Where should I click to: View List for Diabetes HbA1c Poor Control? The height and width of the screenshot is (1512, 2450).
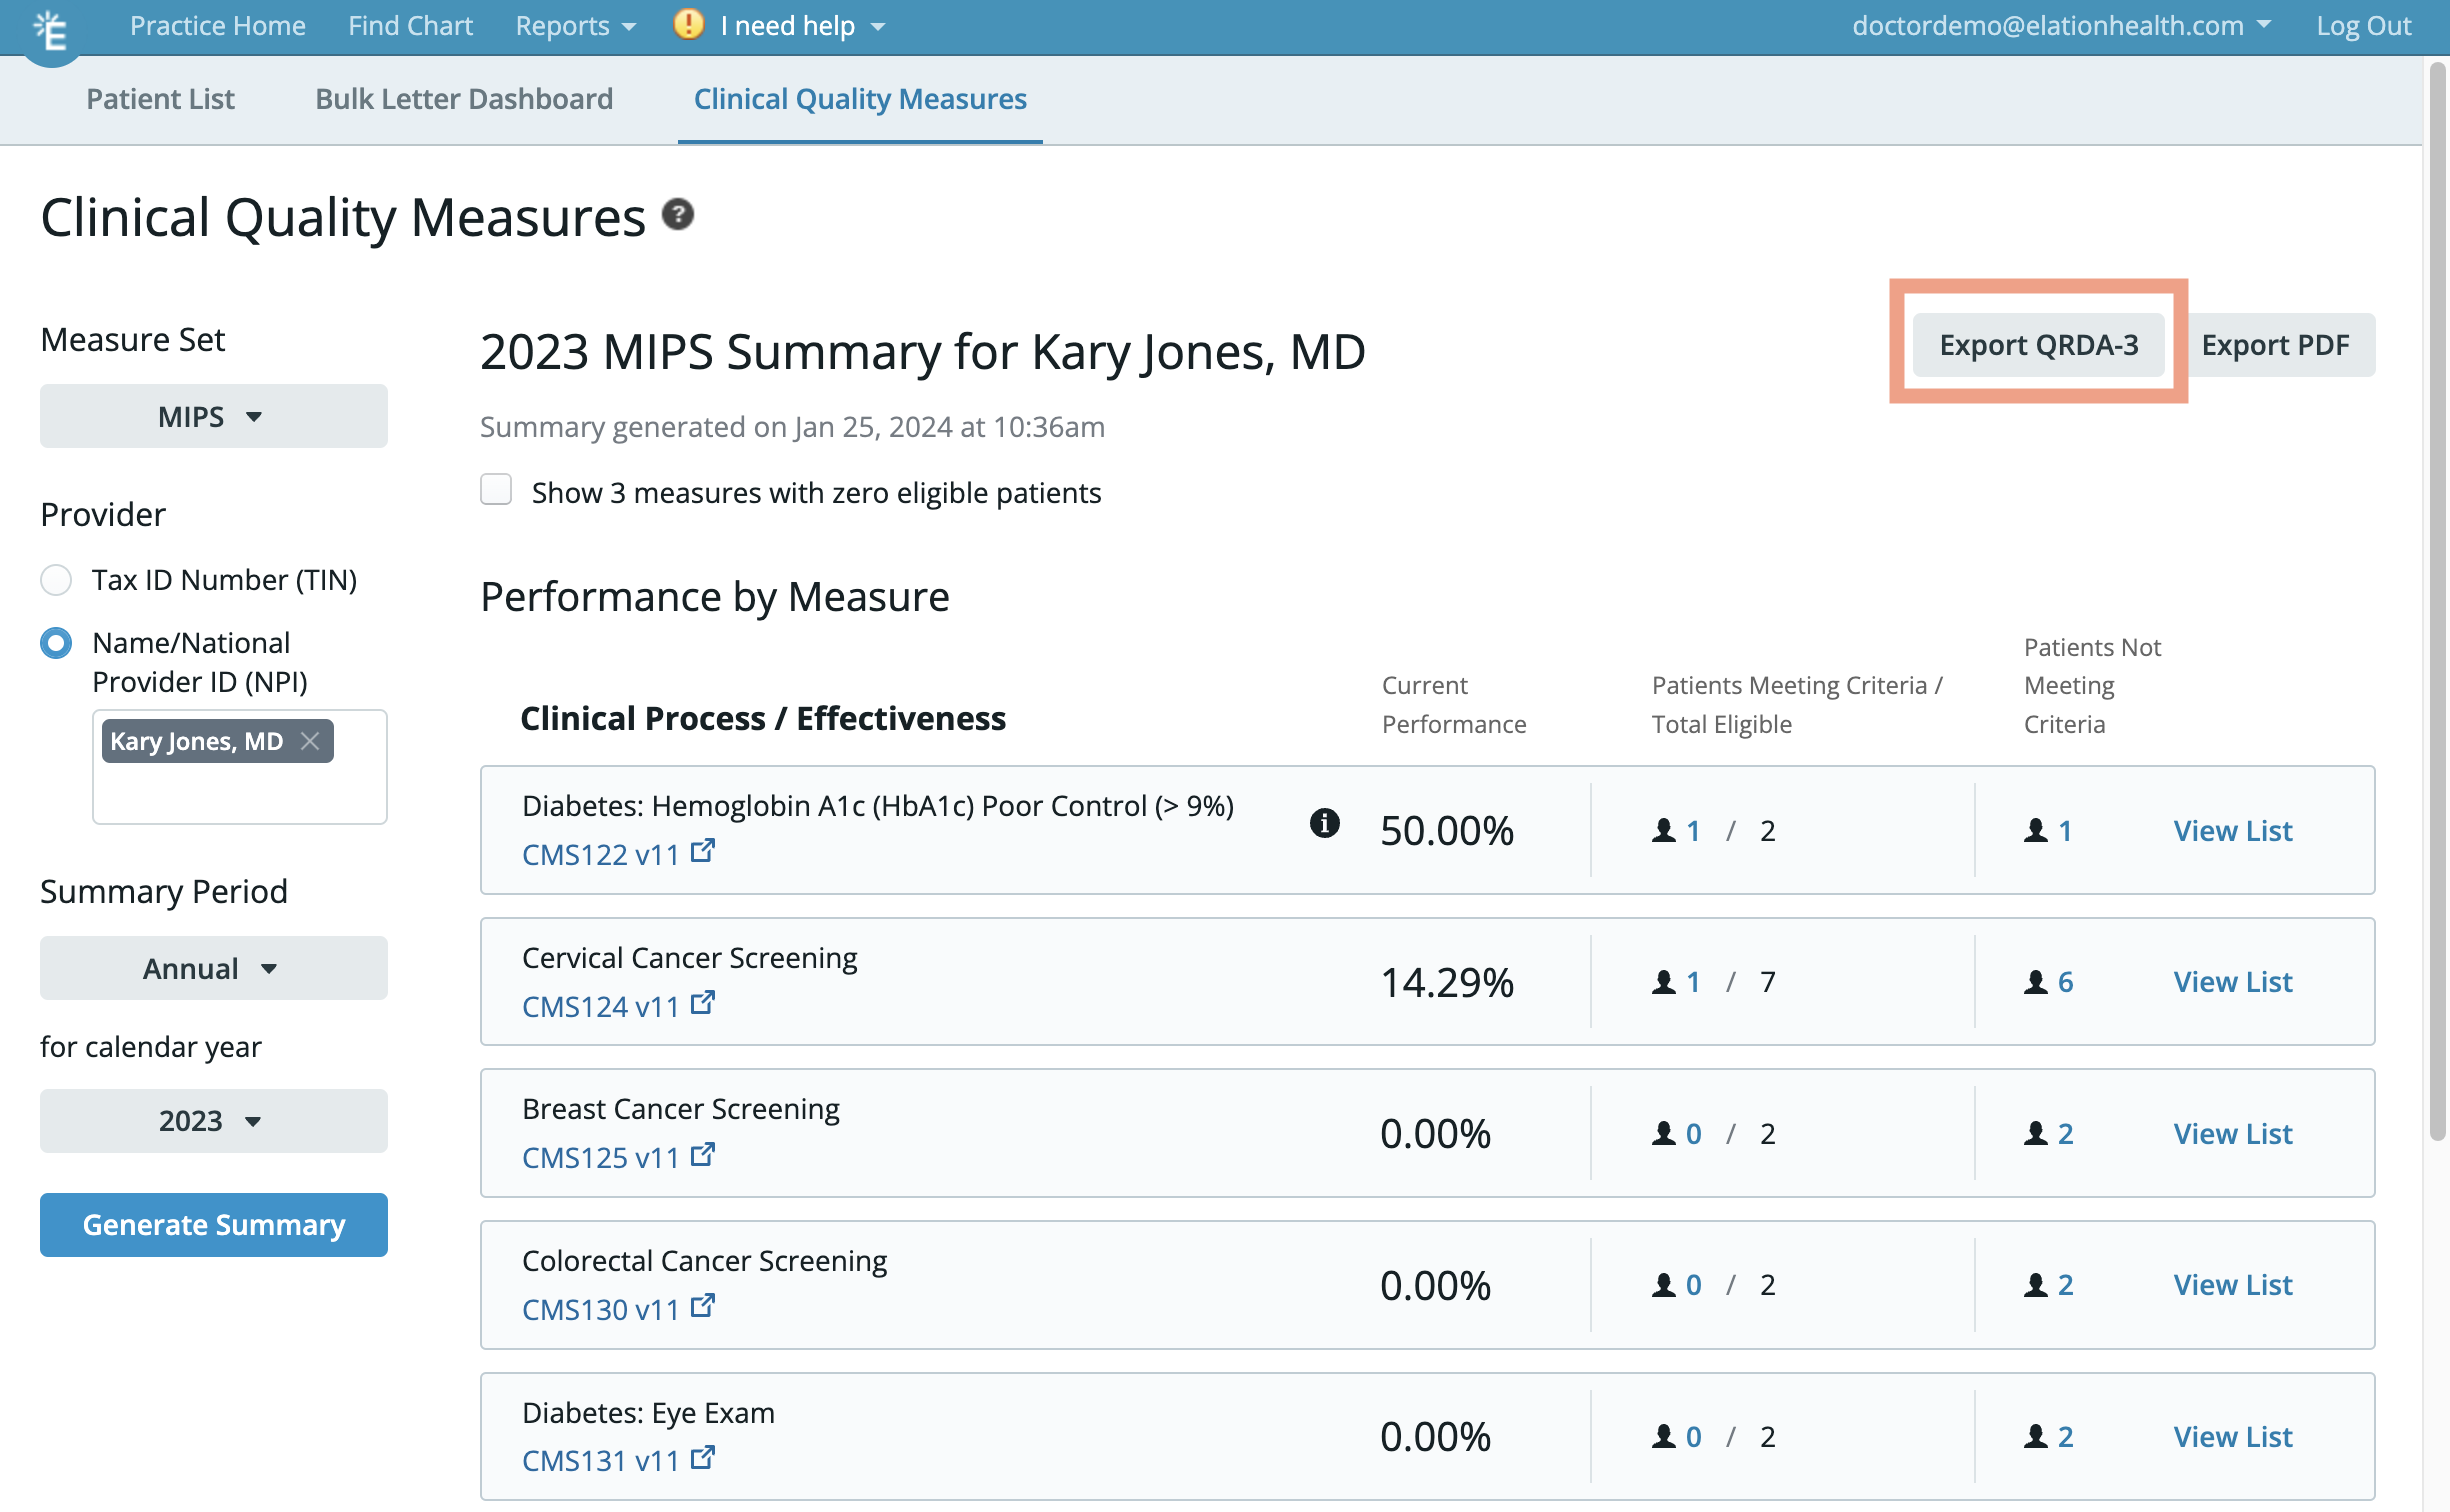point(2232,830)
